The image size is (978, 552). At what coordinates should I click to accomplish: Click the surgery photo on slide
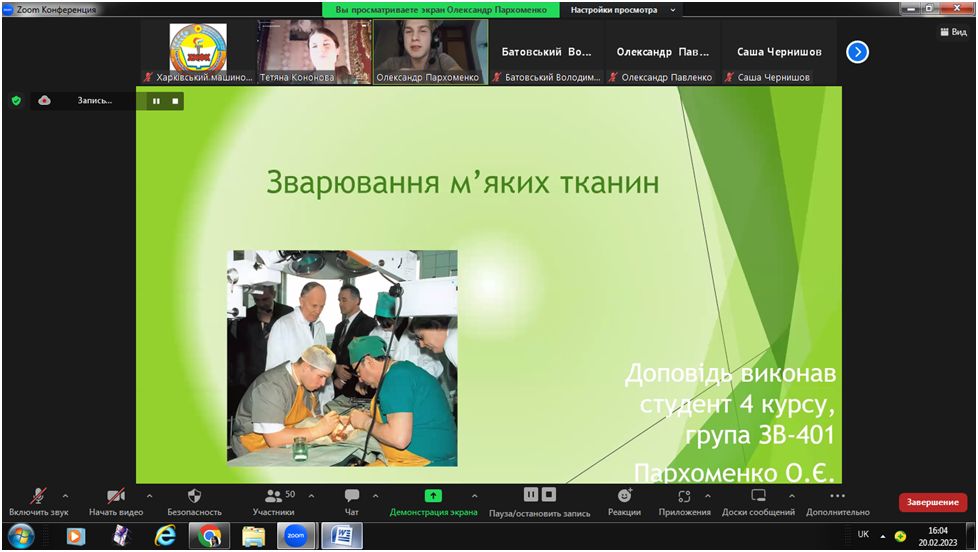point(342,359)
